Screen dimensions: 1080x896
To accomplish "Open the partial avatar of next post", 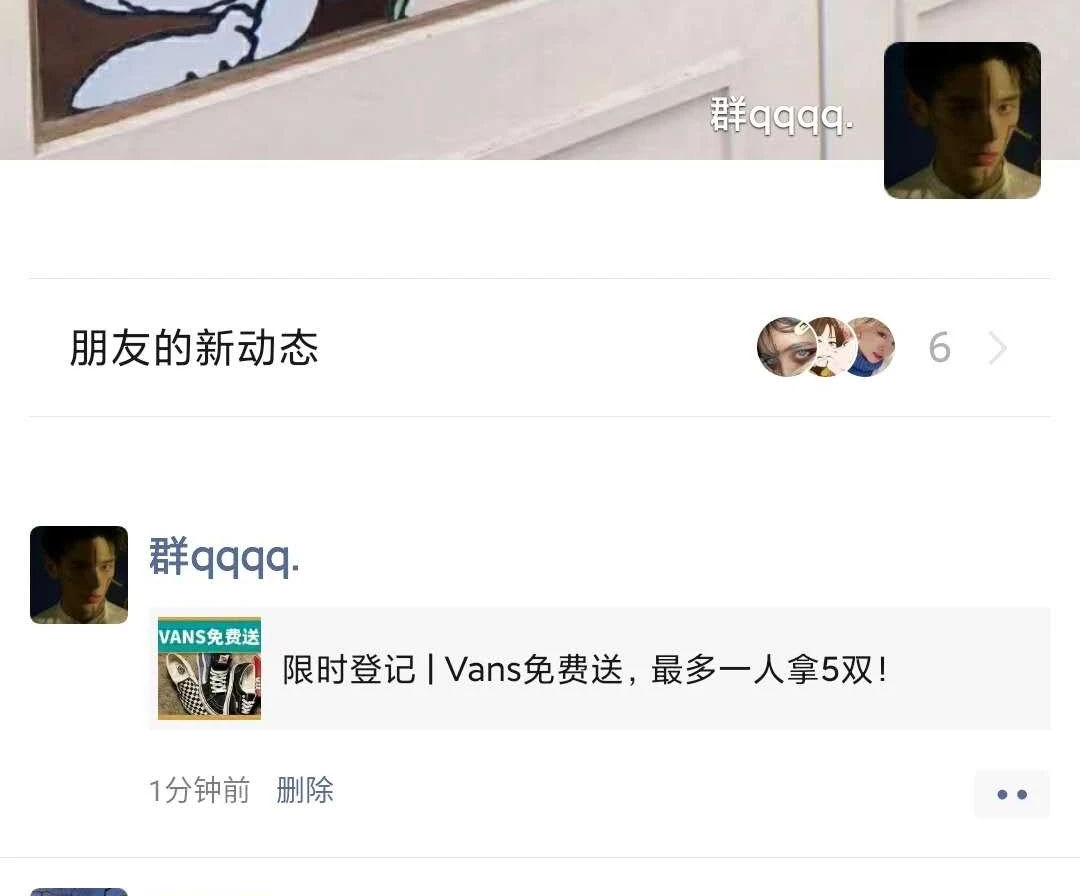I will (79, 893).
